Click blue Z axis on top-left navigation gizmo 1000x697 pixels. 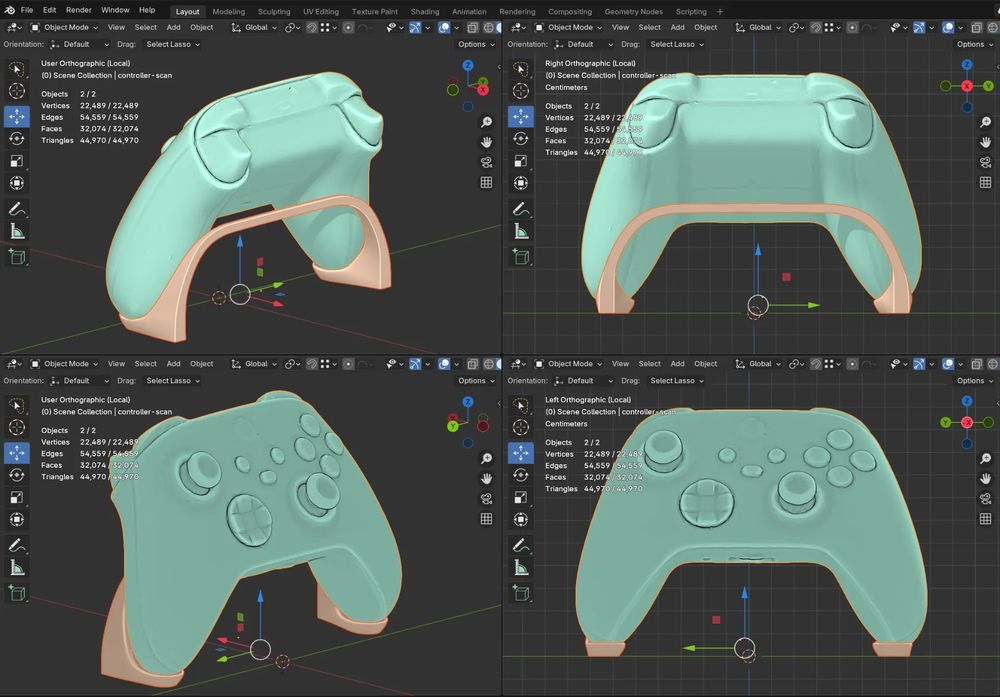coord(467,65)
